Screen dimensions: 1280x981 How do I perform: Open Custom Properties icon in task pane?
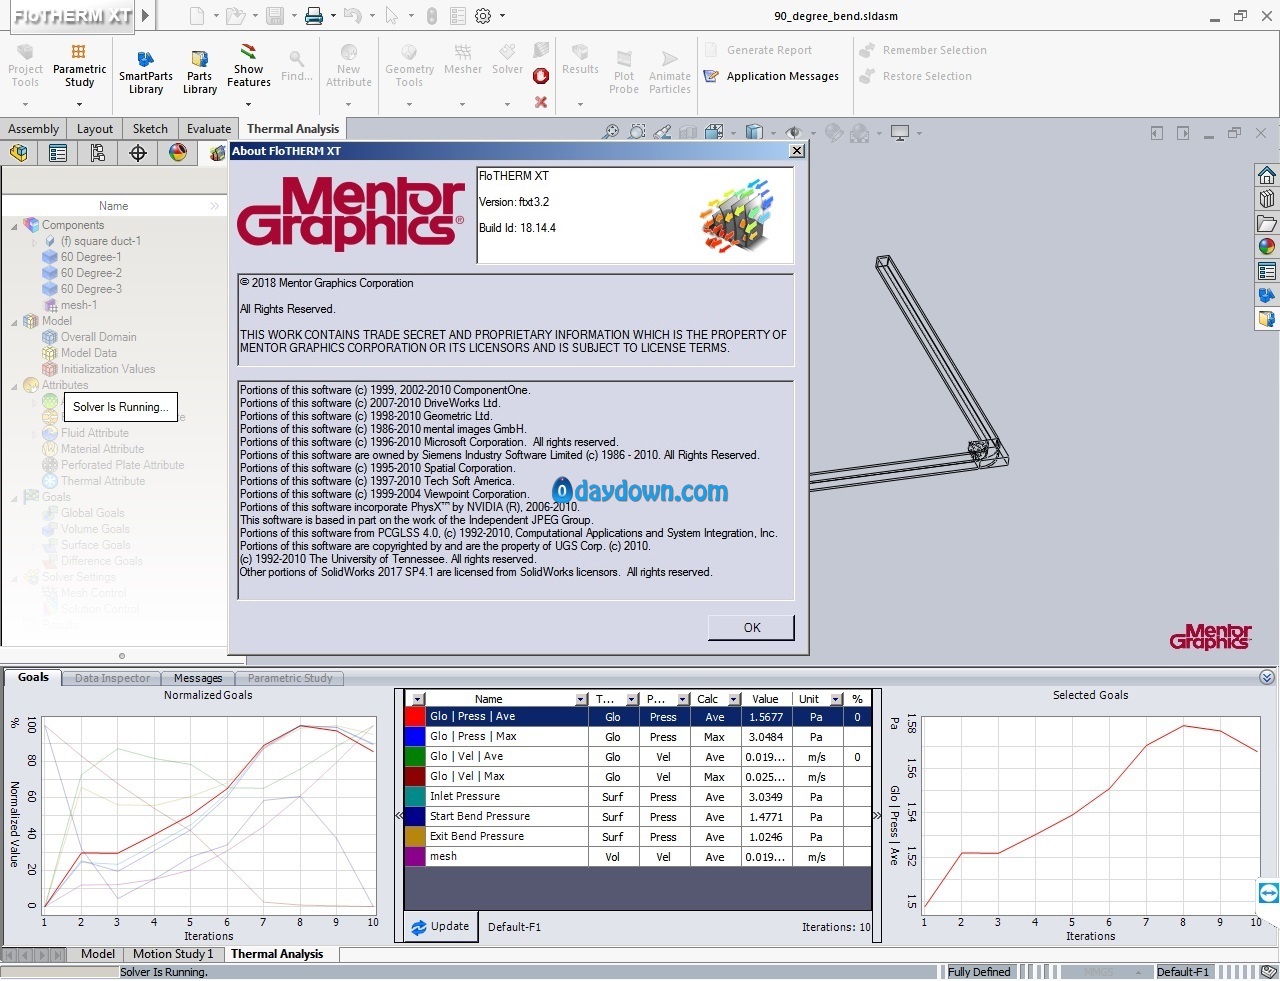tap(1267, 271)
